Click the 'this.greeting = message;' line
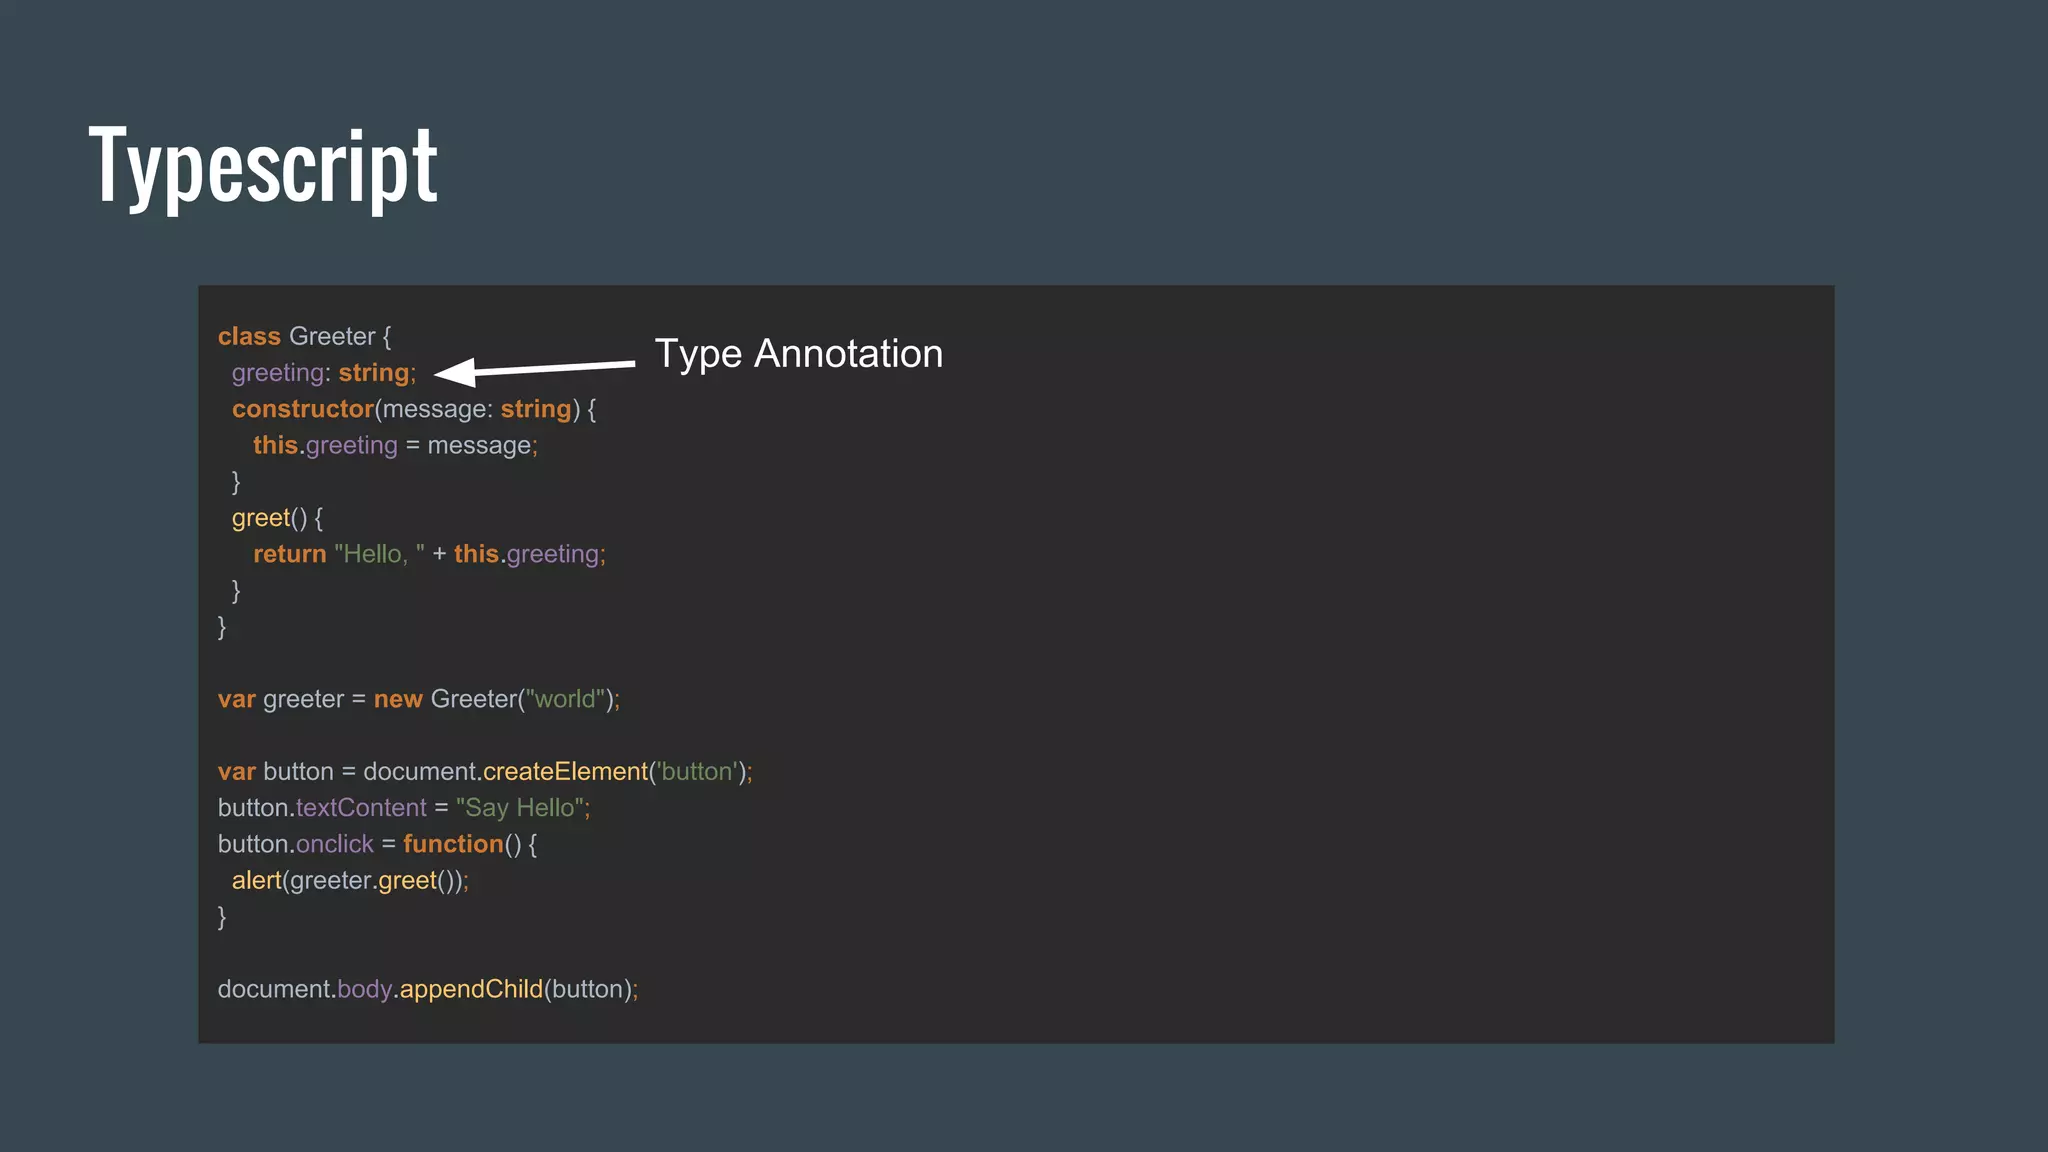Viewport: 2048px width, 1152px height. 395,445
